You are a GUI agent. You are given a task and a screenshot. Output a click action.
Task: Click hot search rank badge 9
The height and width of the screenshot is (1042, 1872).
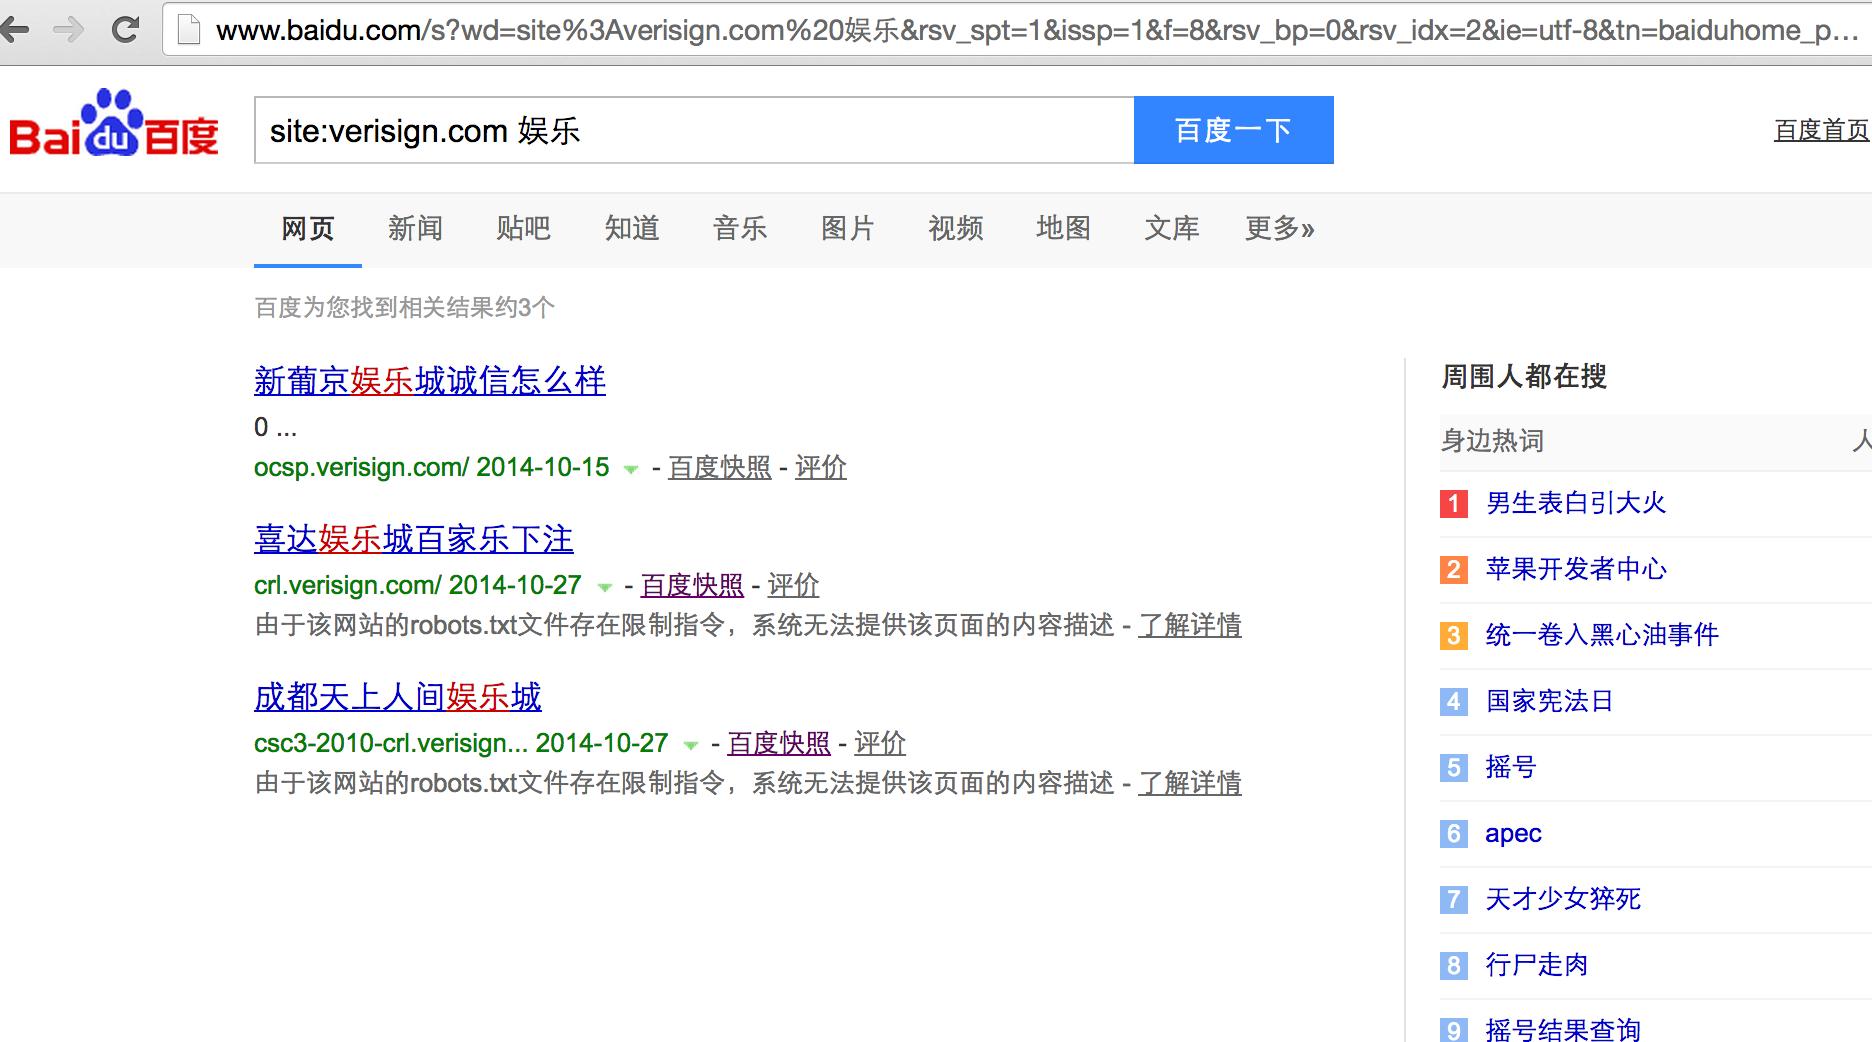pos(1454,1030)
